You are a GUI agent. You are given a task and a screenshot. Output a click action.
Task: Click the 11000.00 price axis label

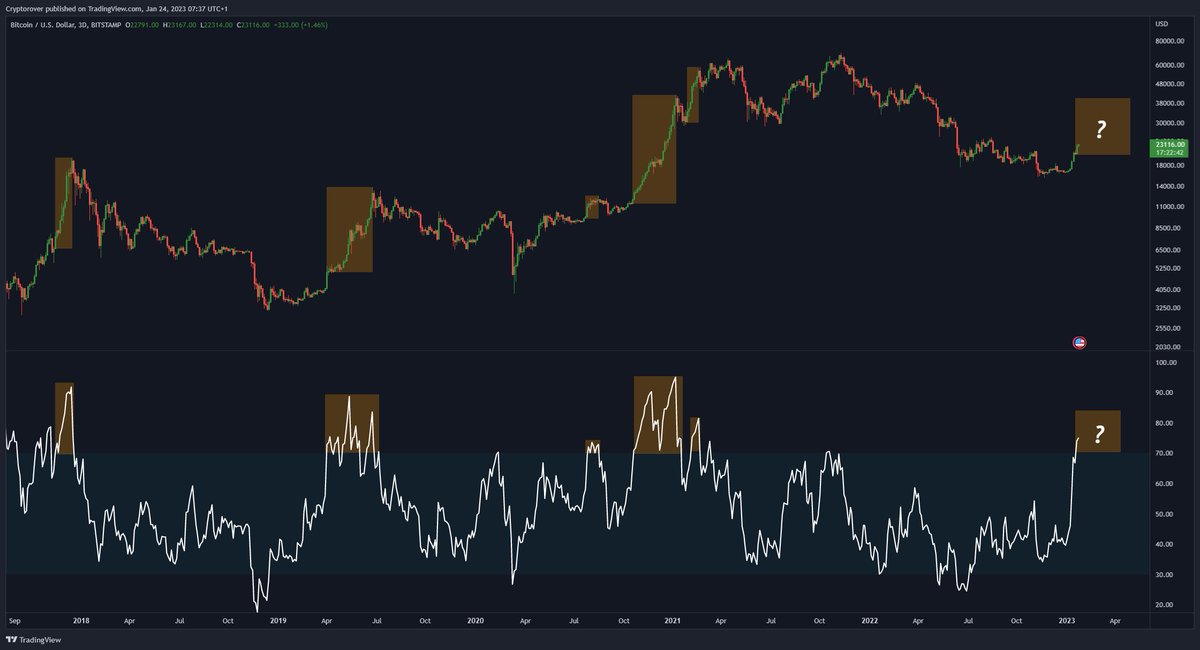1169,206
